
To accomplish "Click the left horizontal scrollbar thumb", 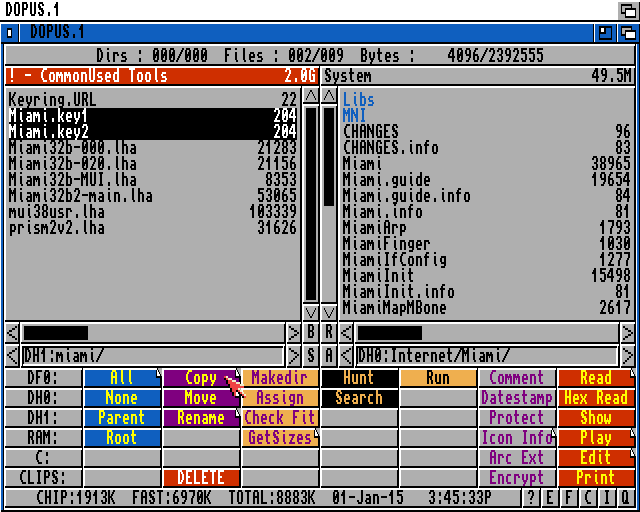I will [56, 333].
